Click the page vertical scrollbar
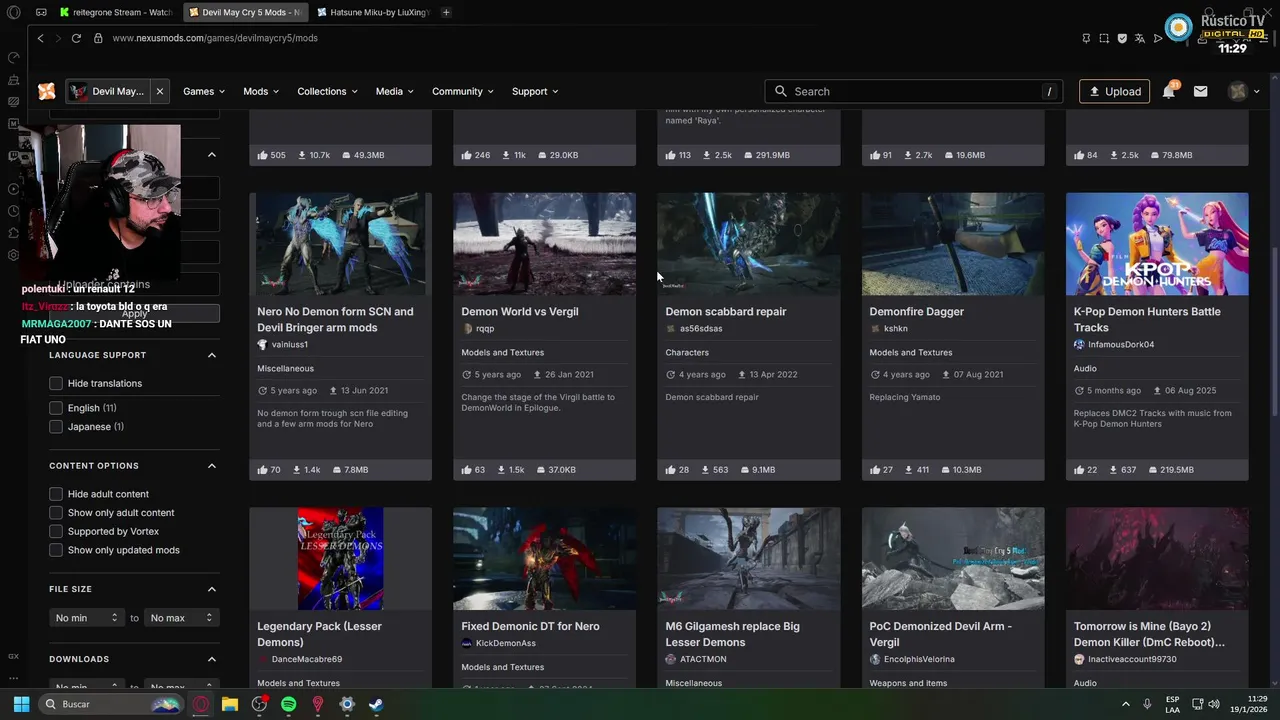 (1274, 330)
